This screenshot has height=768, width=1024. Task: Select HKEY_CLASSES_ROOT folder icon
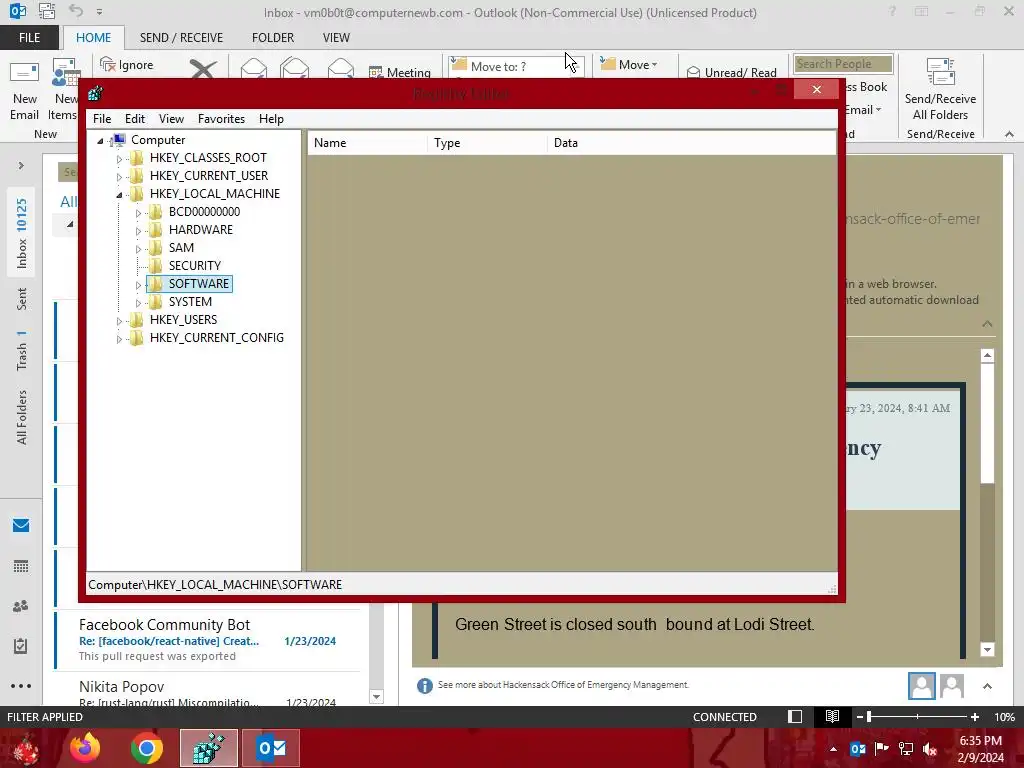pos(136,157)
